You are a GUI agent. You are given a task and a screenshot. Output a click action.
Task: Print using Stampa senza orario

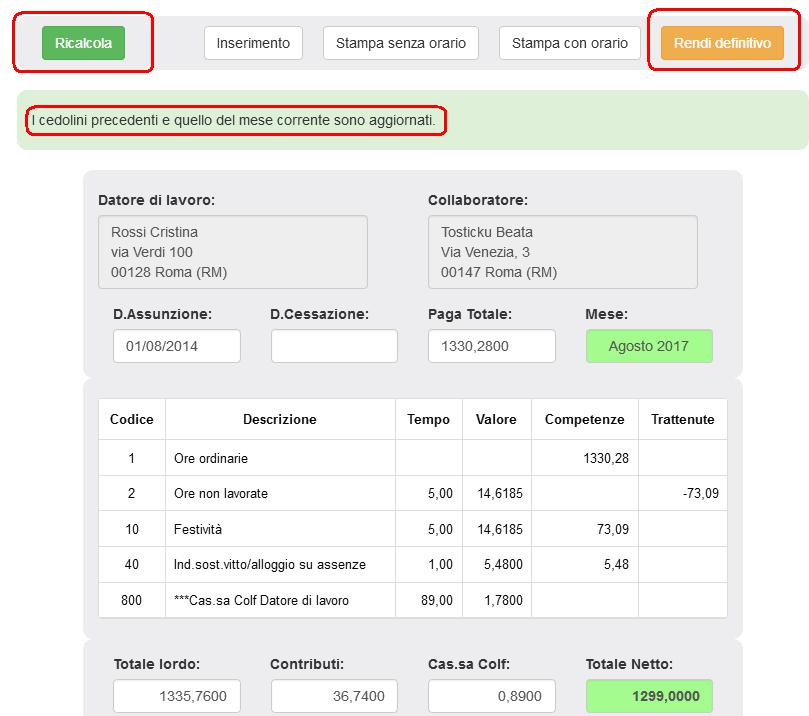click(400, 43)
